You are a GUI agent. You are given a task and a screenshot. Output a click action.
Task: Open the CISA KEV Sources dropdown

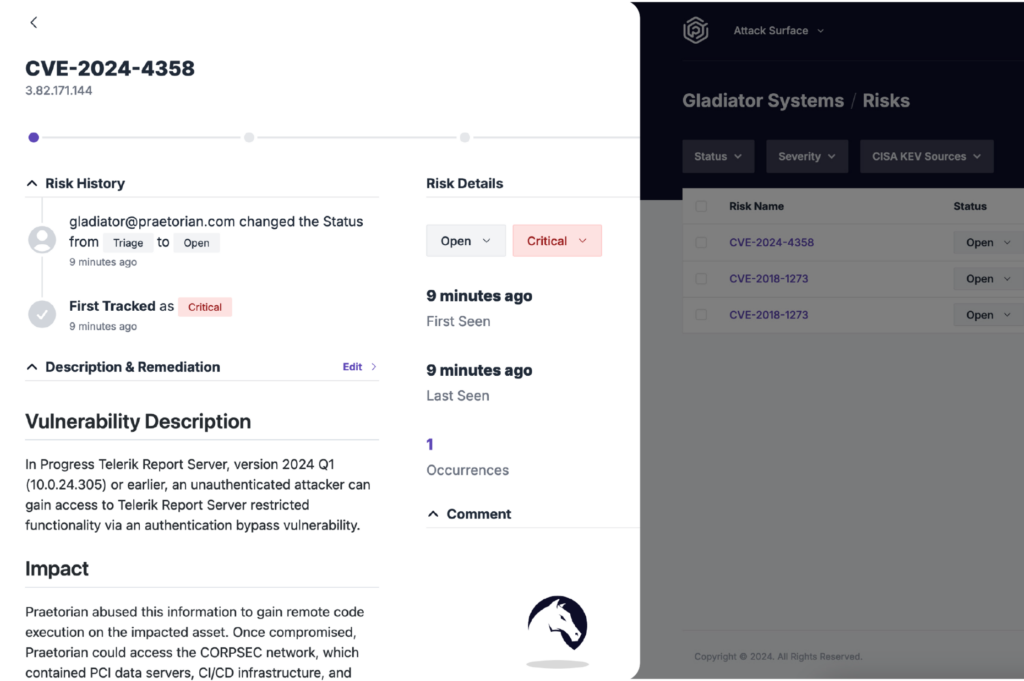pyautogui.click(x=927, y=156)
